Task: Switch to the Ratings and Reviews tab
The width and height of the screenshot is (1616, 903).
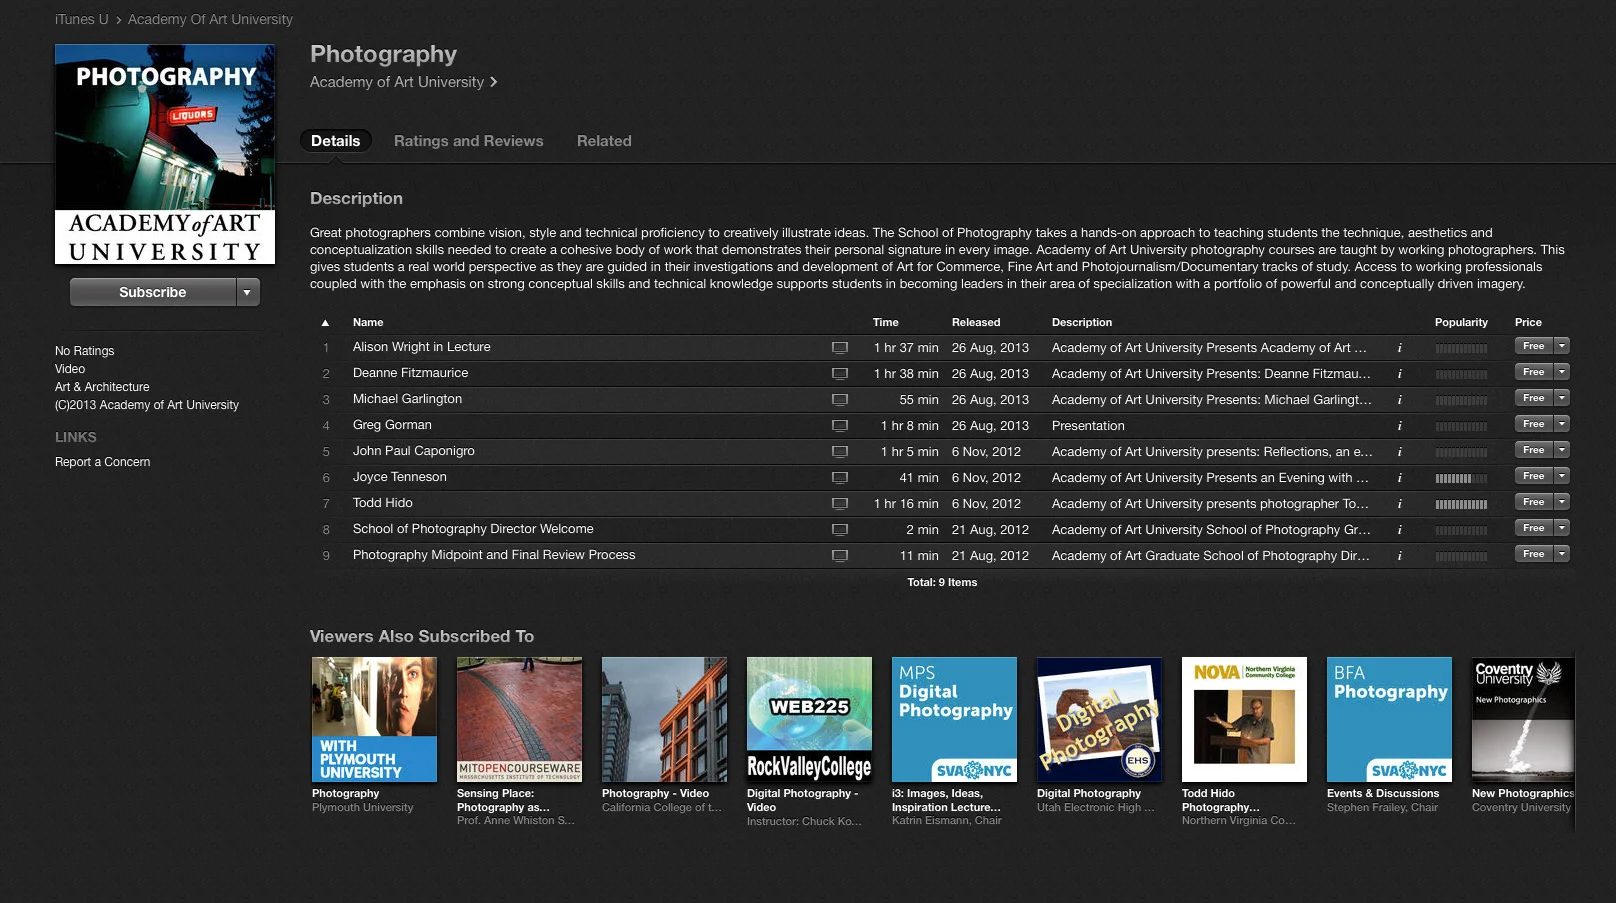Action: click(x=468, y=141)
